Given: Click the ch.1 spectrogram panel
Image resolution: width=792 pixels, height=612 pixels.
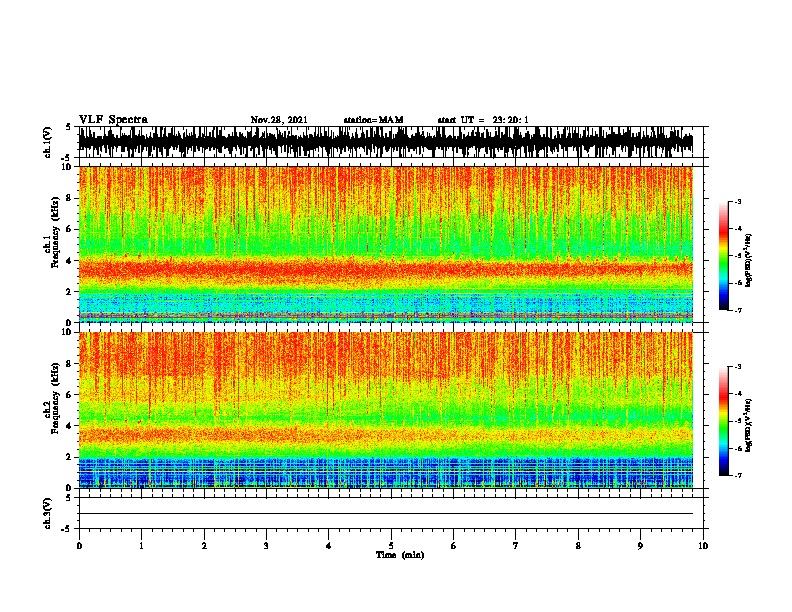Looking at the screenshot, I should [x=386, y=244].
